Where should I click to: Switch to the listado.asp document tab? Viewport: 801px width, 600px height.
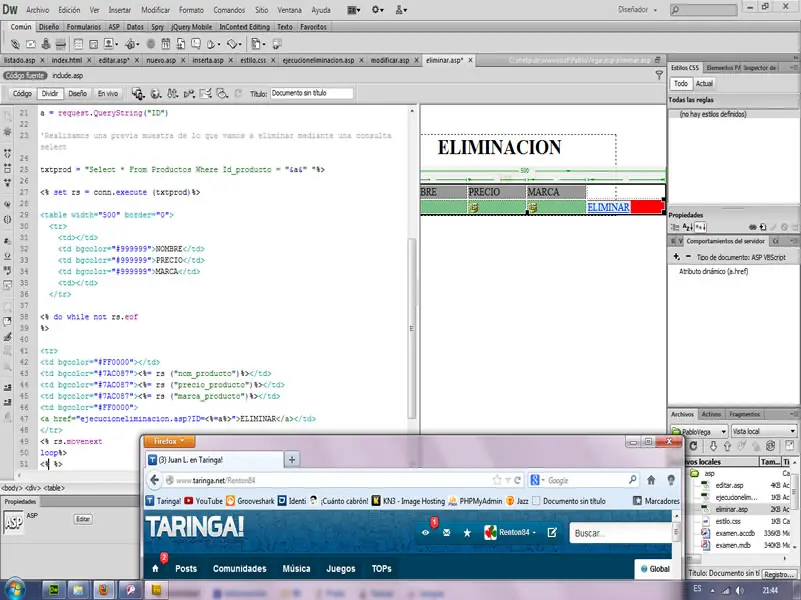20,60
